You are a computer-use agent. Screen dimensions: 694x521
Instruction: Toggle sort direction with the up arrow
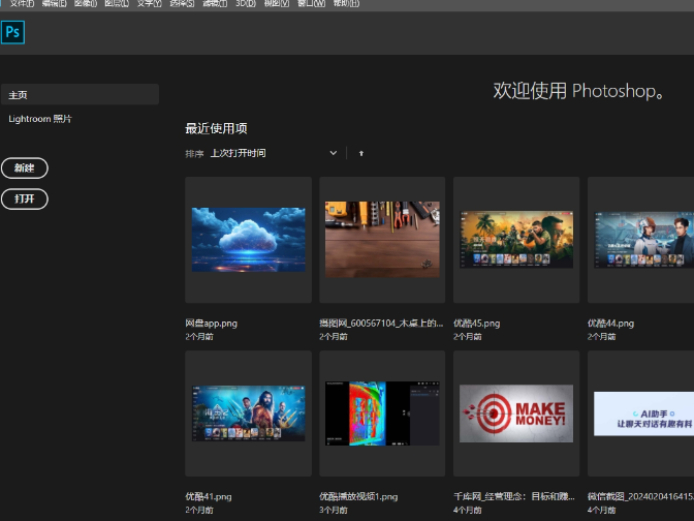coord(361,153)
